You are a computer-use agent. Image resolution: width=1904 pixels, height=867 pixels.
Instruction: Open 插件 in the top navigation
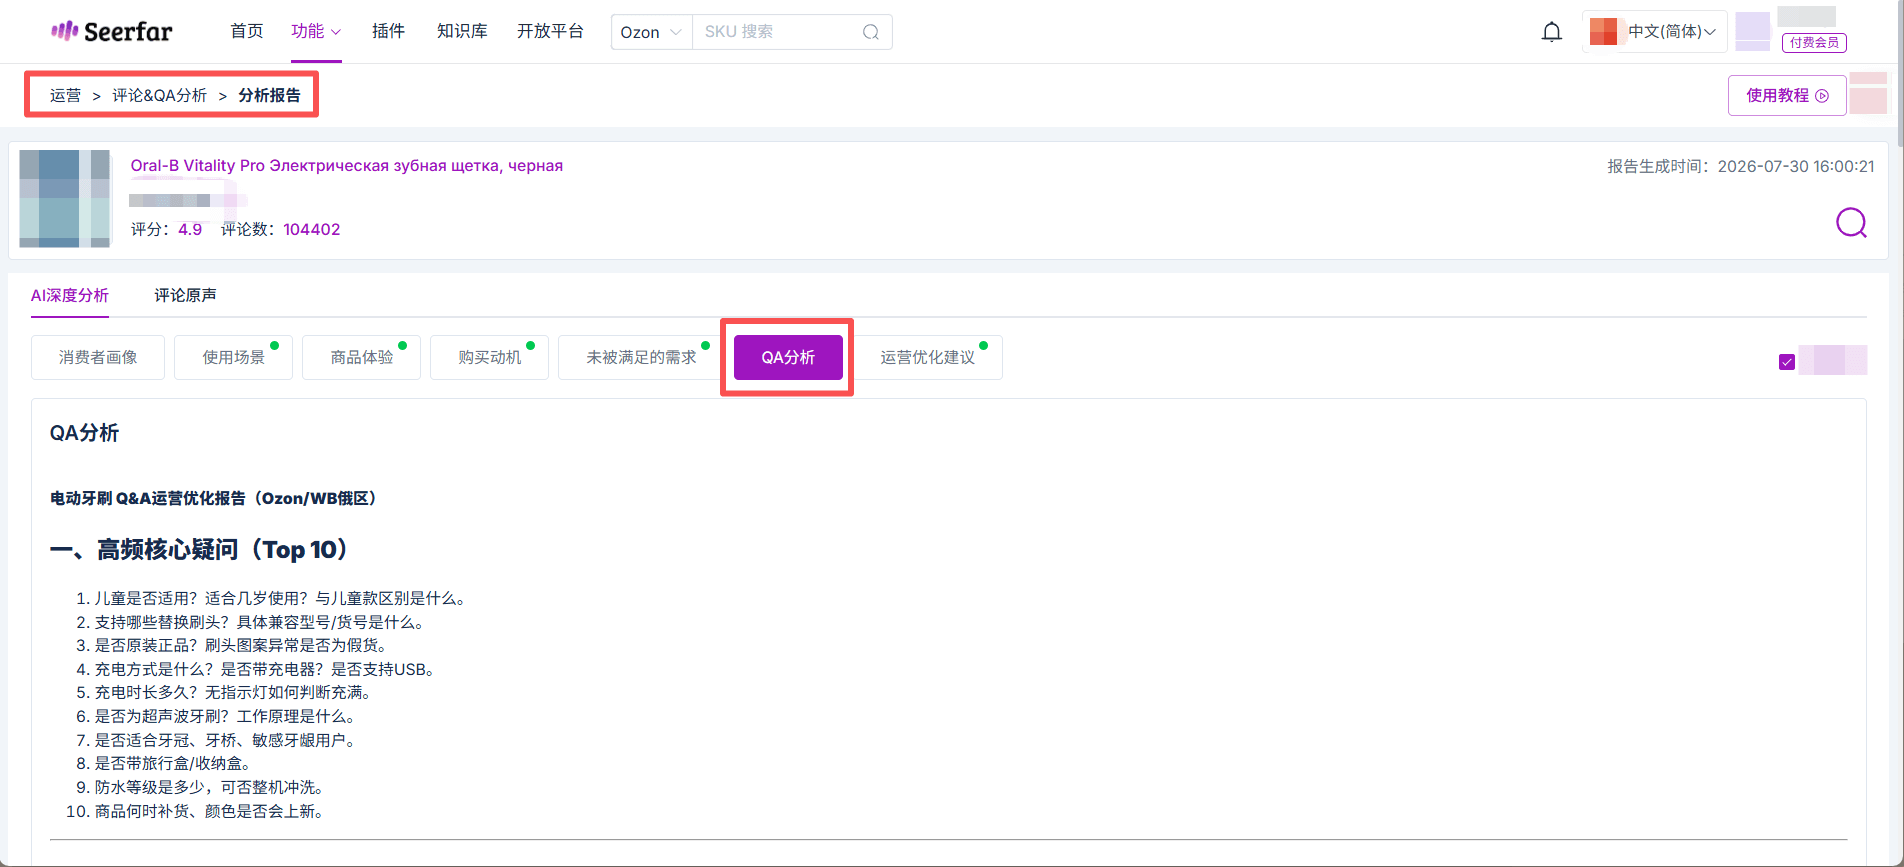pos(389,32)
